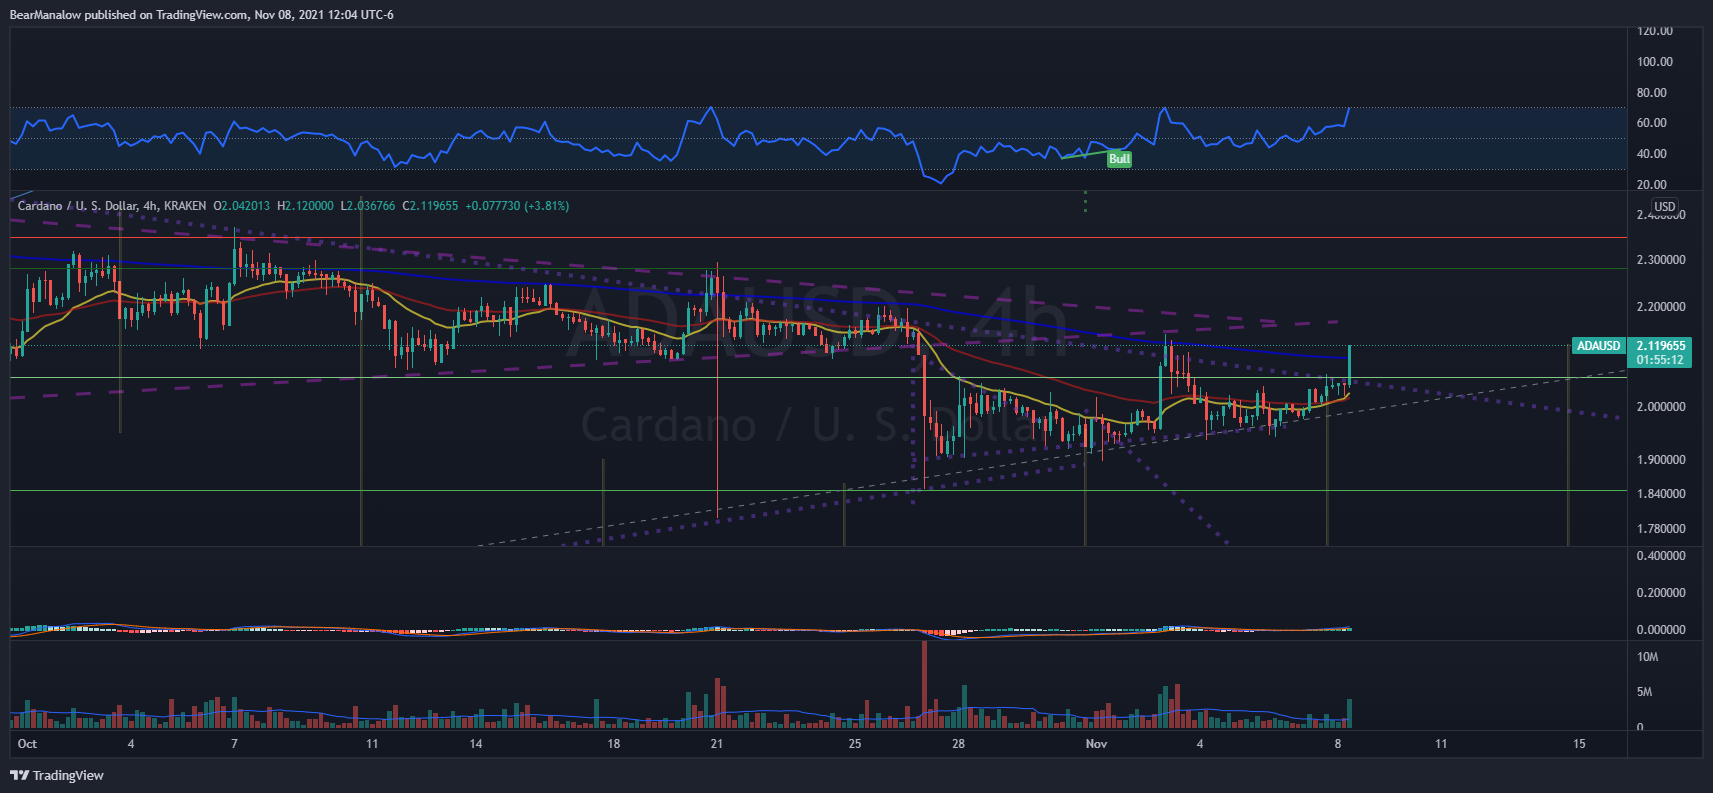The image size is (1713, 793).
Task: Click the 8 date on time axis
Action: pyautogui.click(x=1338, y=744)
